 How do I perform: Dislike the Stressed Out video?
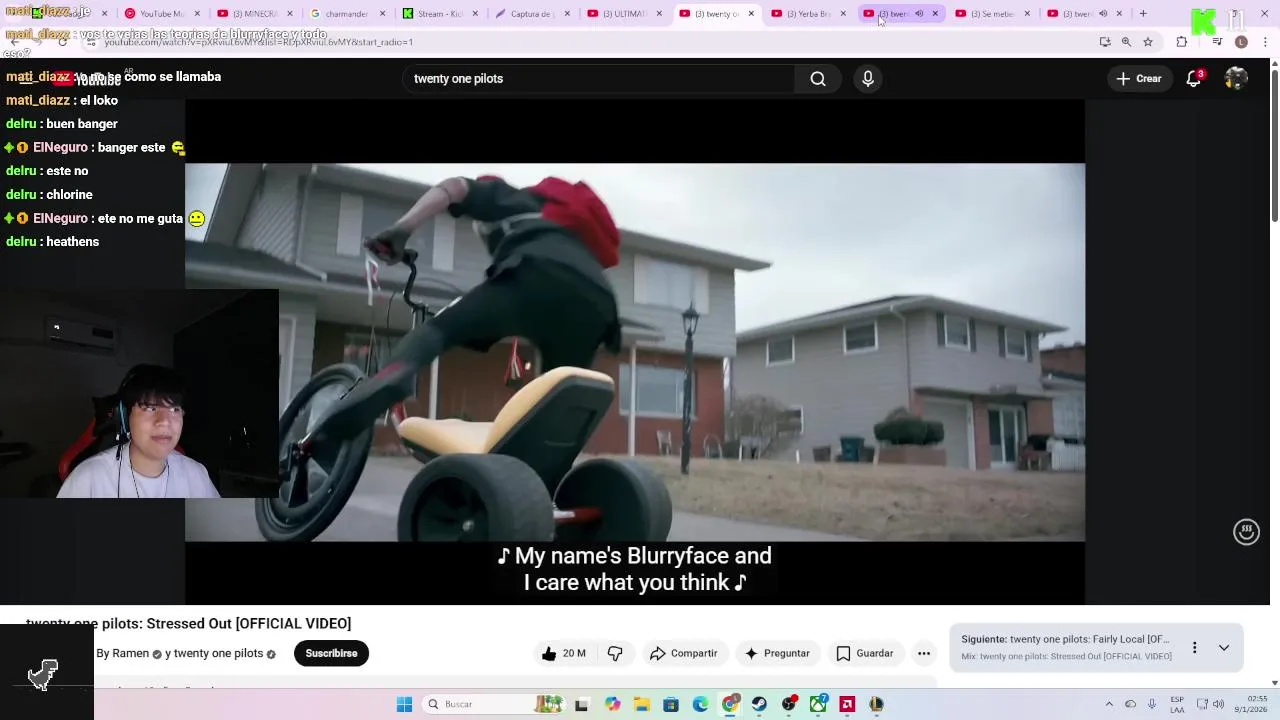(x=615, y=653)
